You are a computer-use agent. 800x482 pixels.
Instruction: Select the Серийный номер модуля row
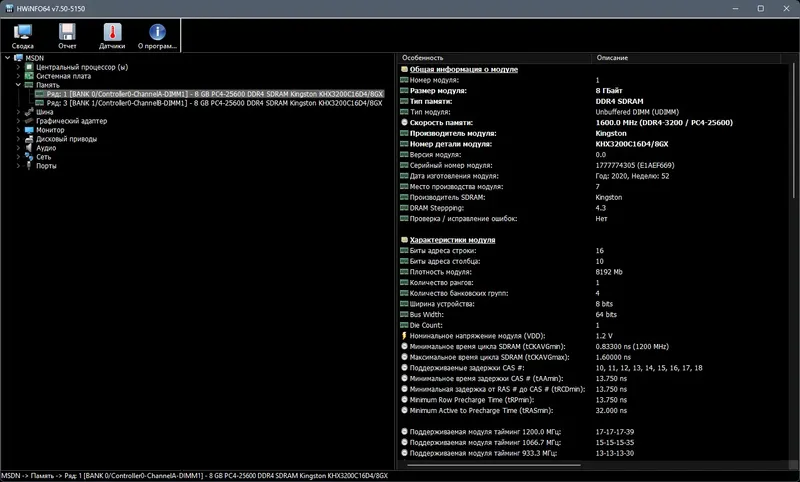[592, 165]
